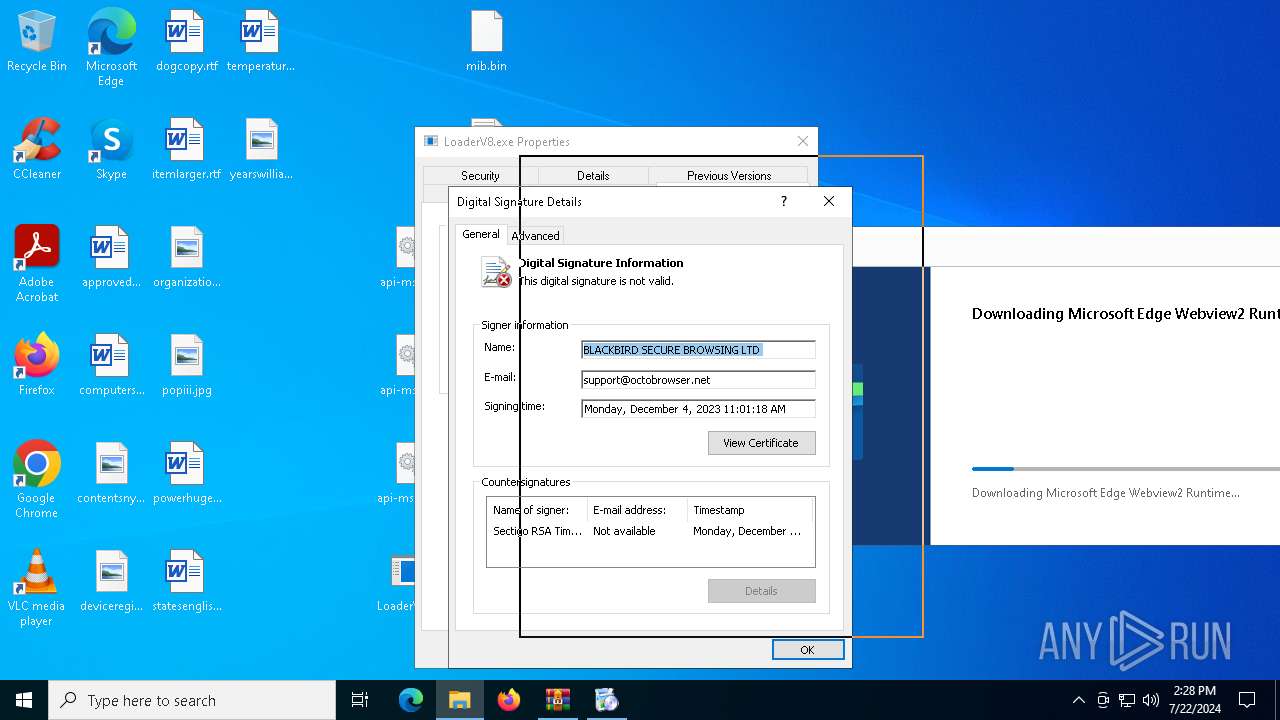Select the popiii.jpg image icon
The width and height of the screenshot is (1280, 720).
[x=186, y=366]
